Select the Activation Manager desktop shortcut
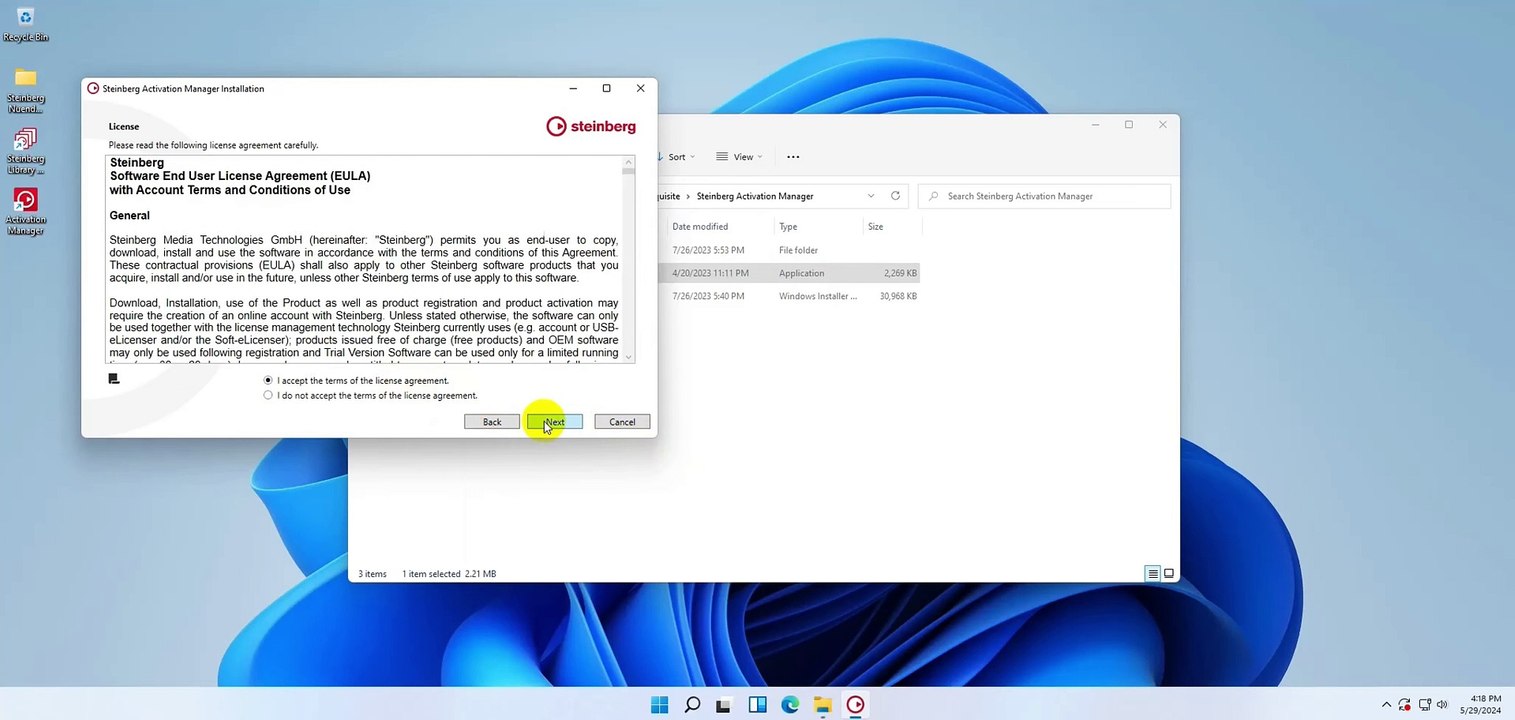The height and width of the screenshot is (720, 1515). pos(26,212)
